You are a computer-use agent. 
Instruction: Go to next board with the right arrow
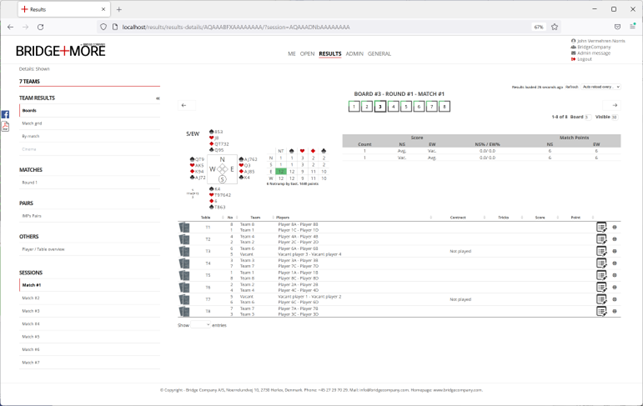(x=614, y=105)
